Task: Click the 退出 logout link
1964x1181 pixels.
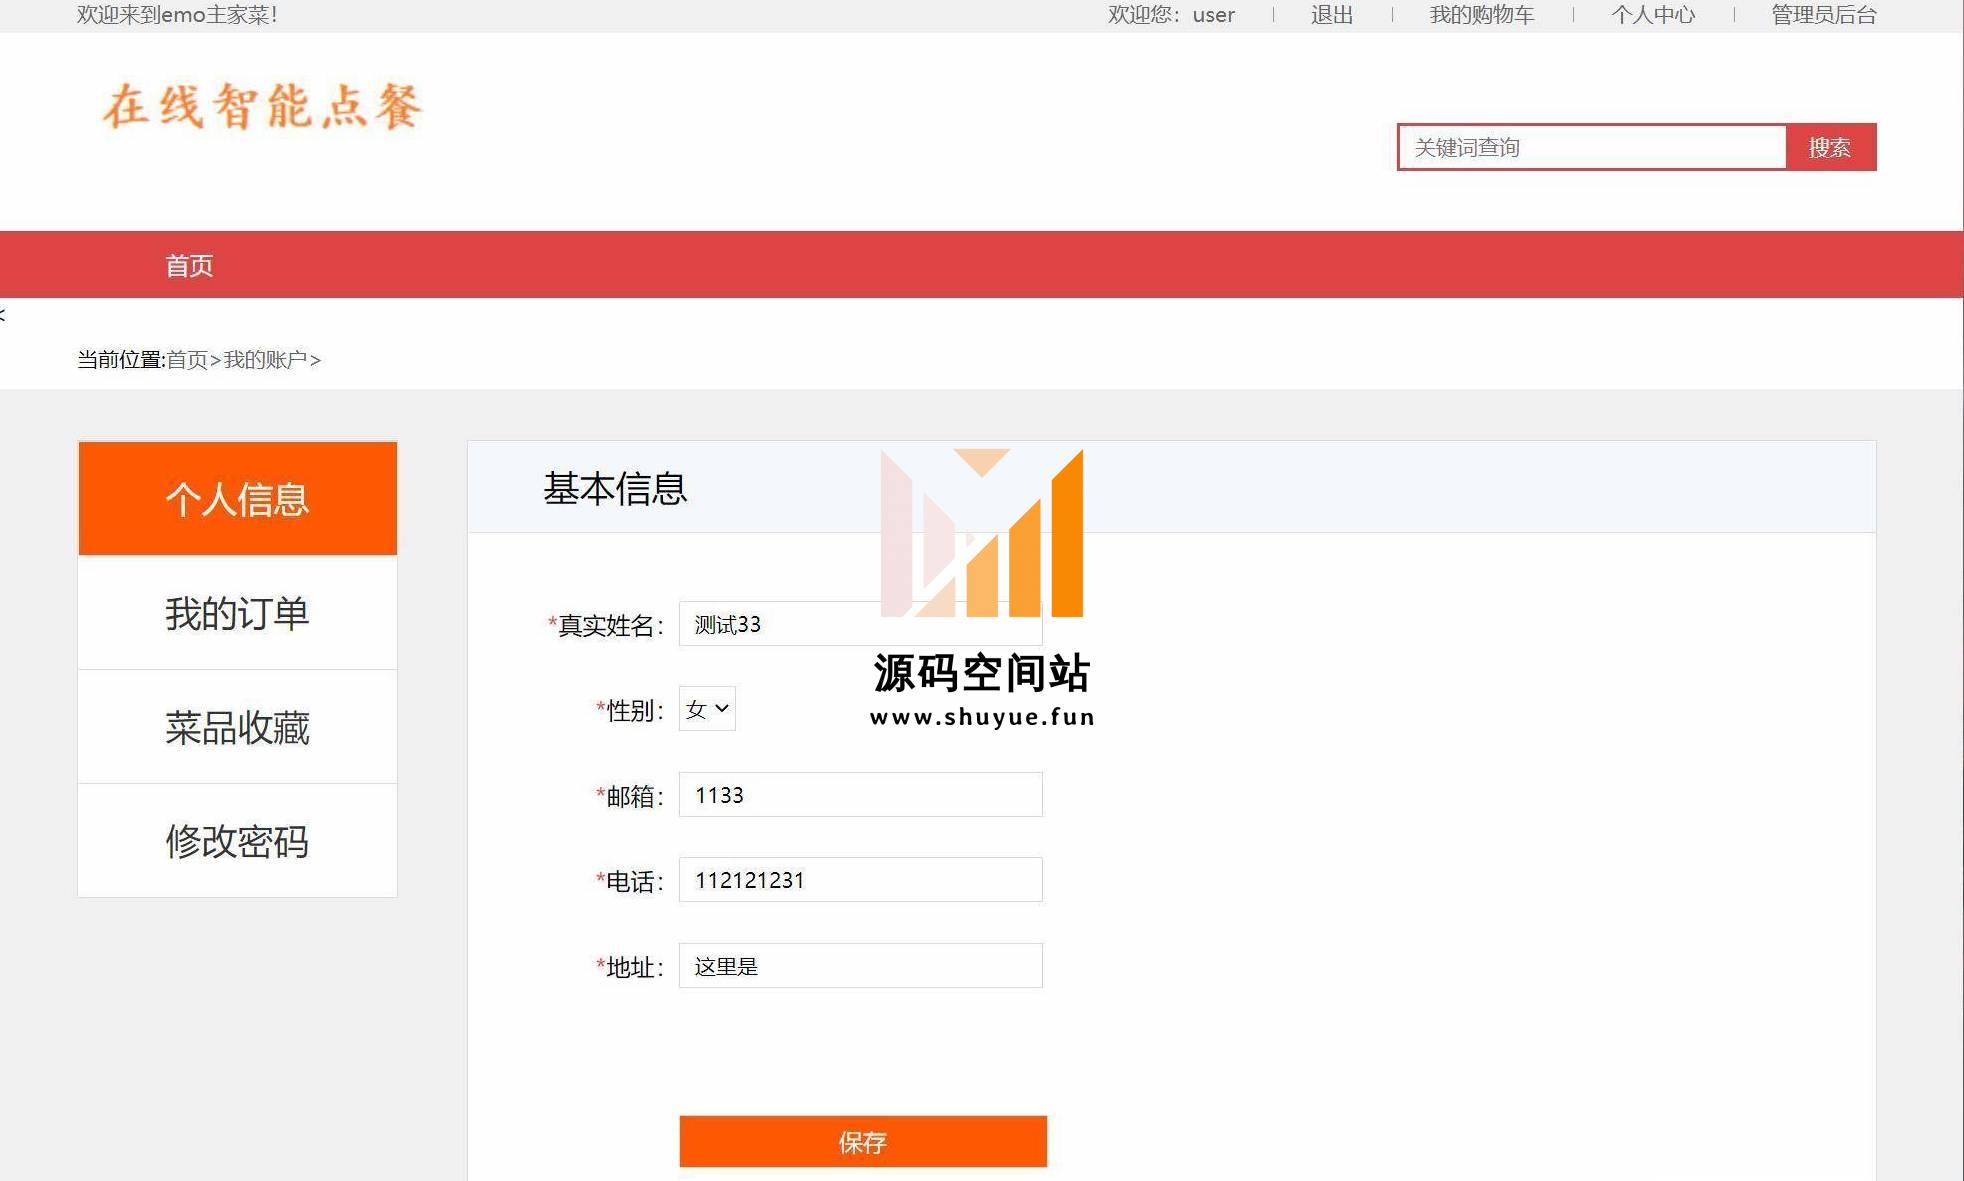Action: (x=1331, y=15)
